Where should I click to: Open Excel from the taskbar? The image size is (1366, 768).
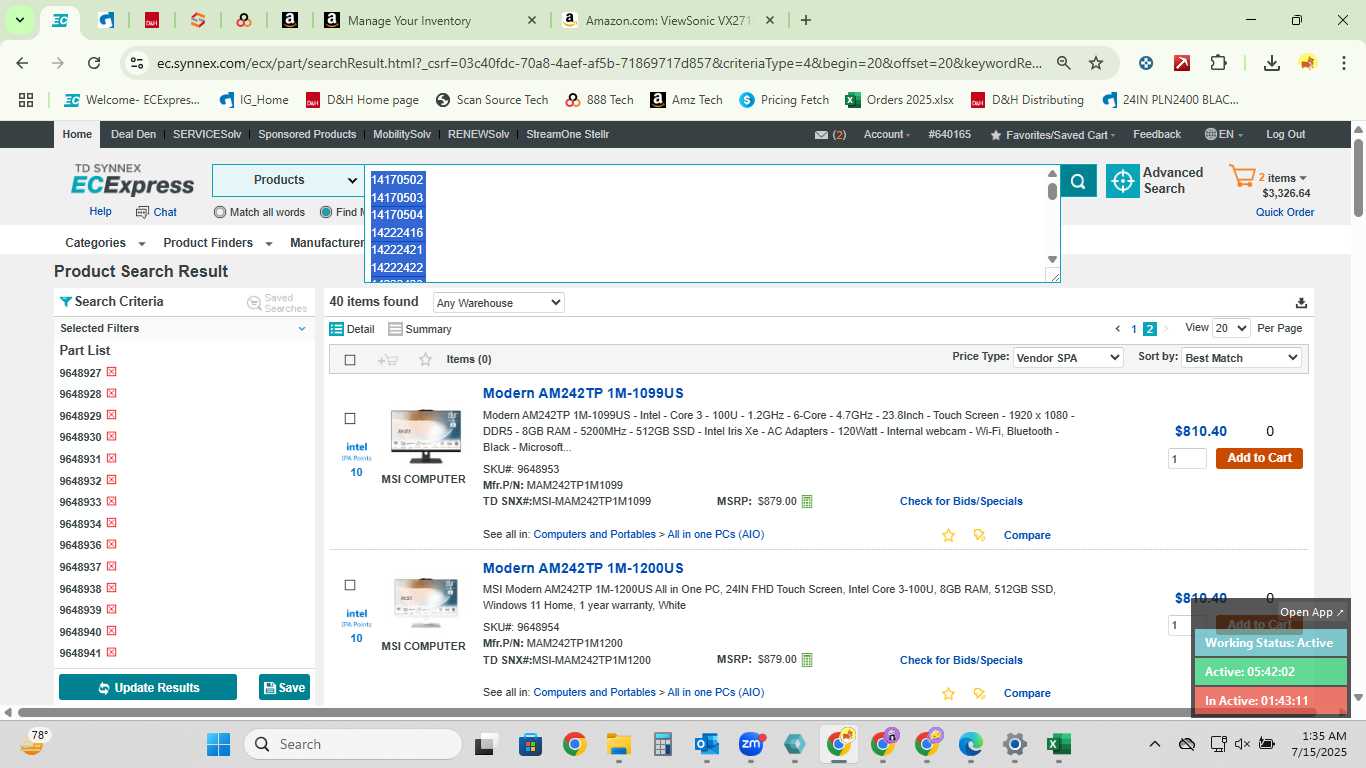pyautogui.click(x=1058, y=744)
